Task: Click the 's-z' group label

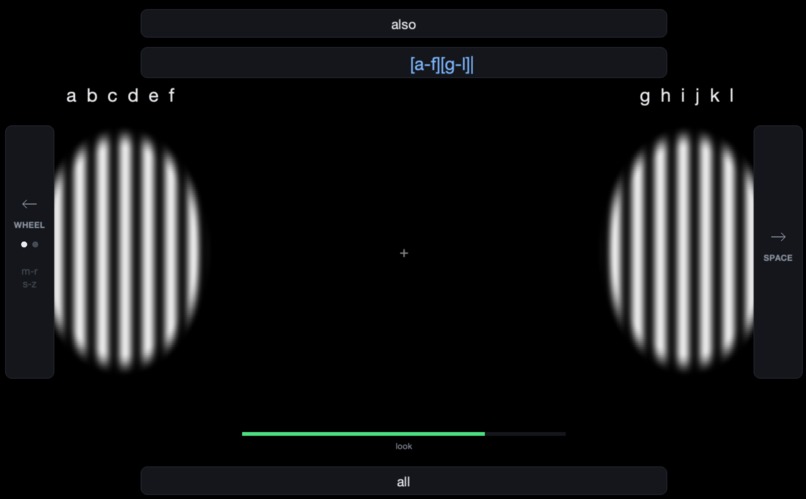Action: pyautogui.click(x=29, y=284)
